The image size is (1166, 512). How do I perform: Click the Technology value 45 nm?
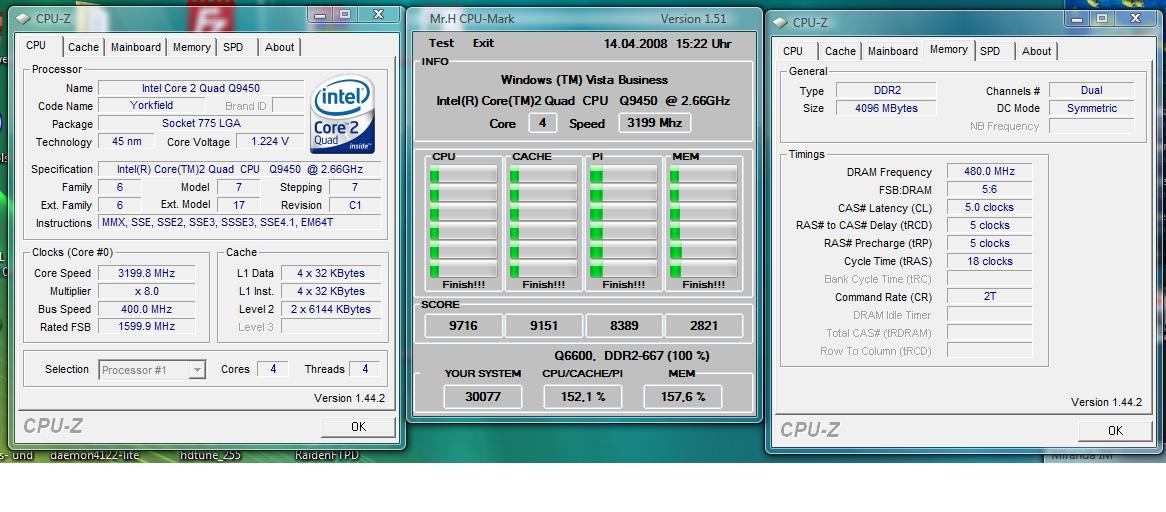(126, 141)
